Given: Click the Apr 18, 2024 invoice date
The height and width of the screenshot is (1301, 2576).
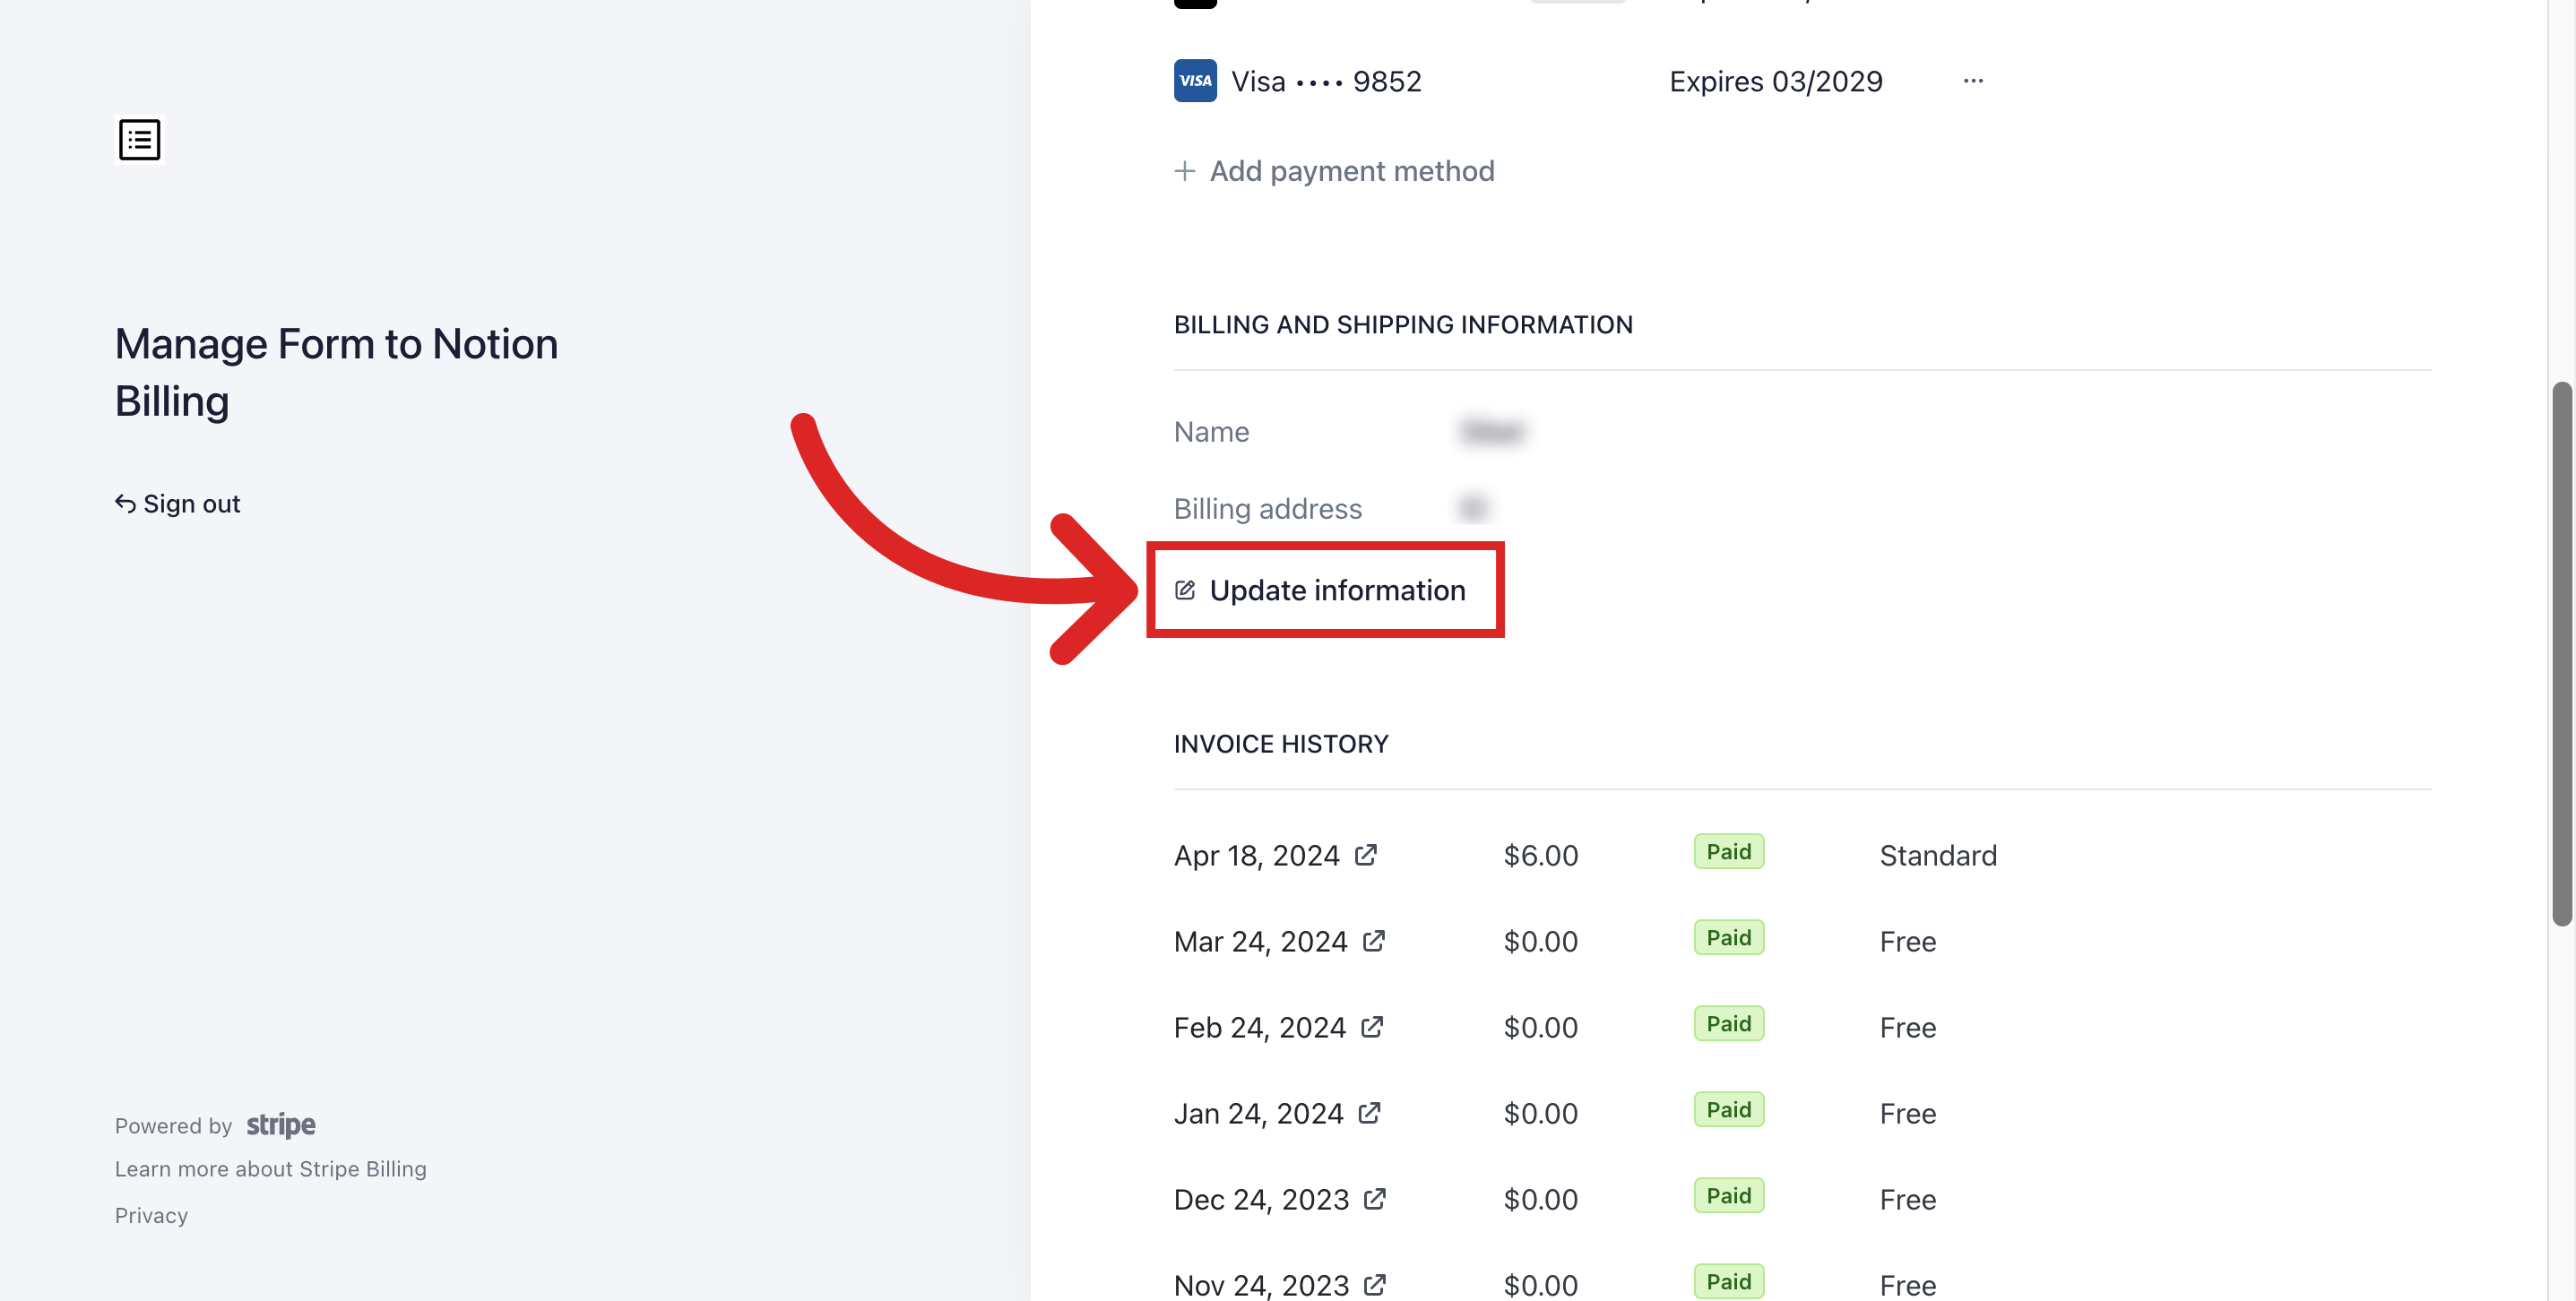Looking at the screenshot, I should coord(1256,855).
